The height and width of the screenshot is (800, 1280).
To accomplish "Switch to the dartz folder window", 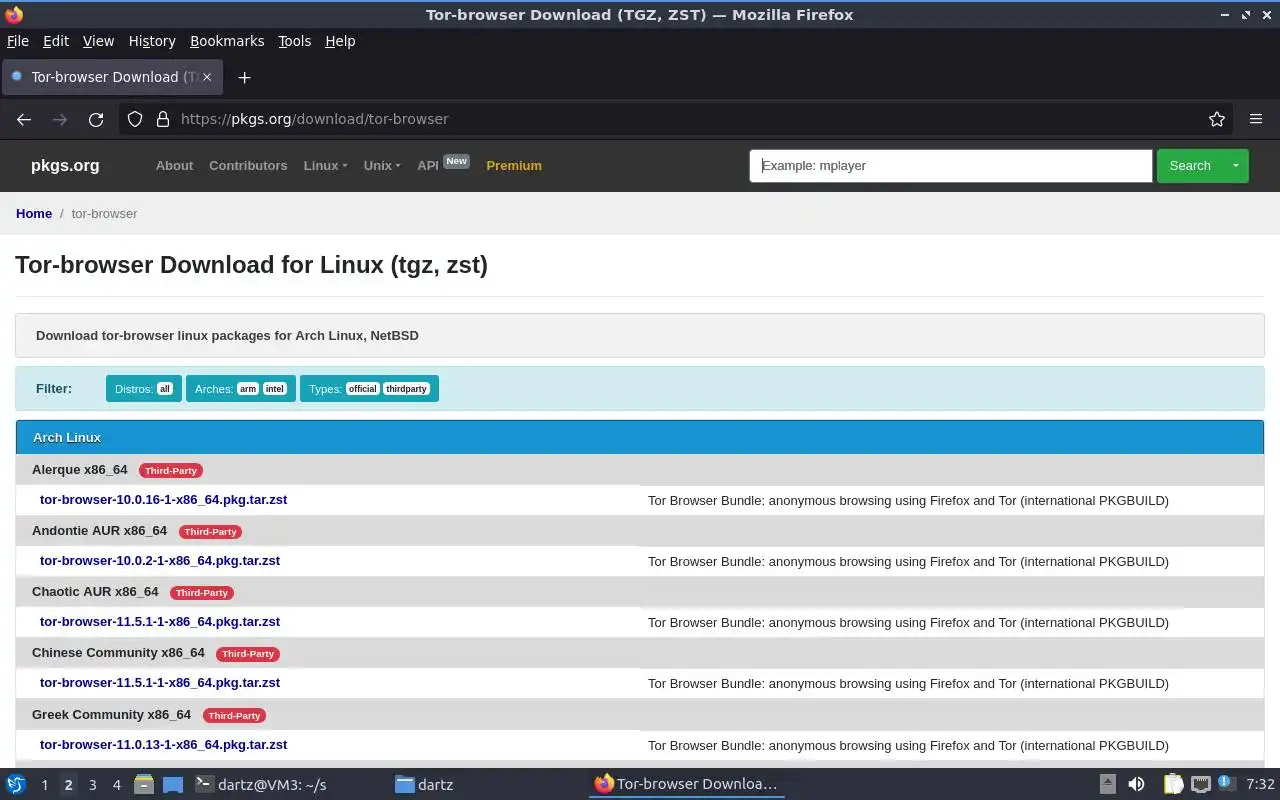I will pos(424,784).
